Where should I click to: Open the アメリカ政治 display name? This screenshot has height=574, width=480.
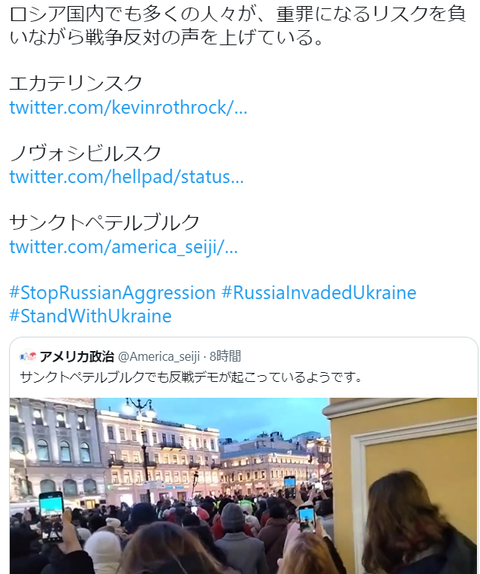pos(77,356)
